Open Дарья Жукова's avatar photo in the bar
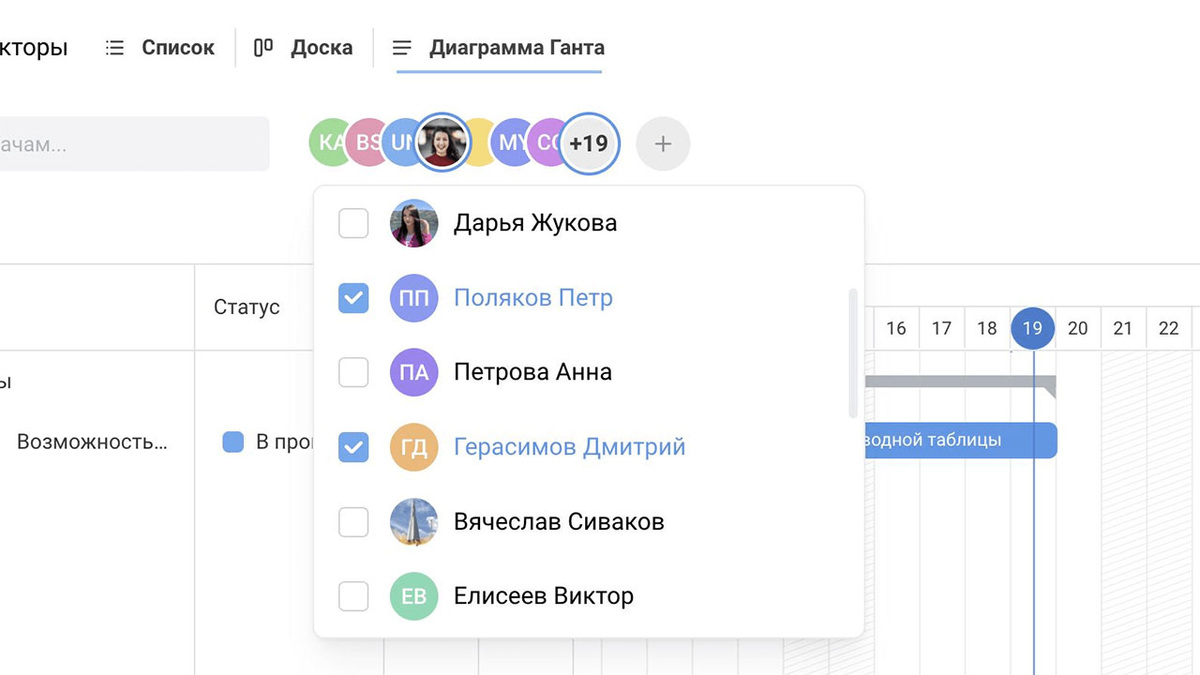The image size is (1200, 675). coord(443,142)
